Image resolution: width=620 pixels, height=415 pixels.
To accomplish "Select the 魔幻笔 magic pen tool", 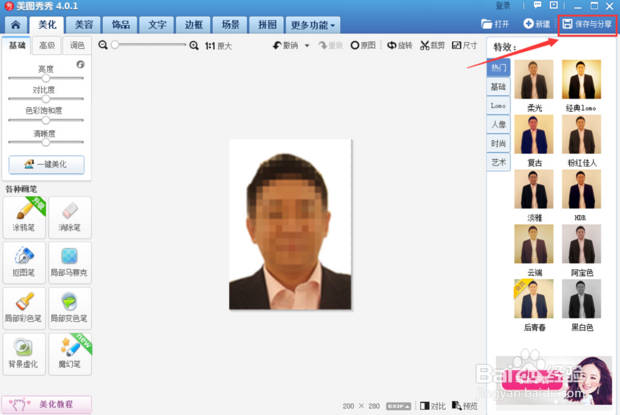I will point(70,354).
